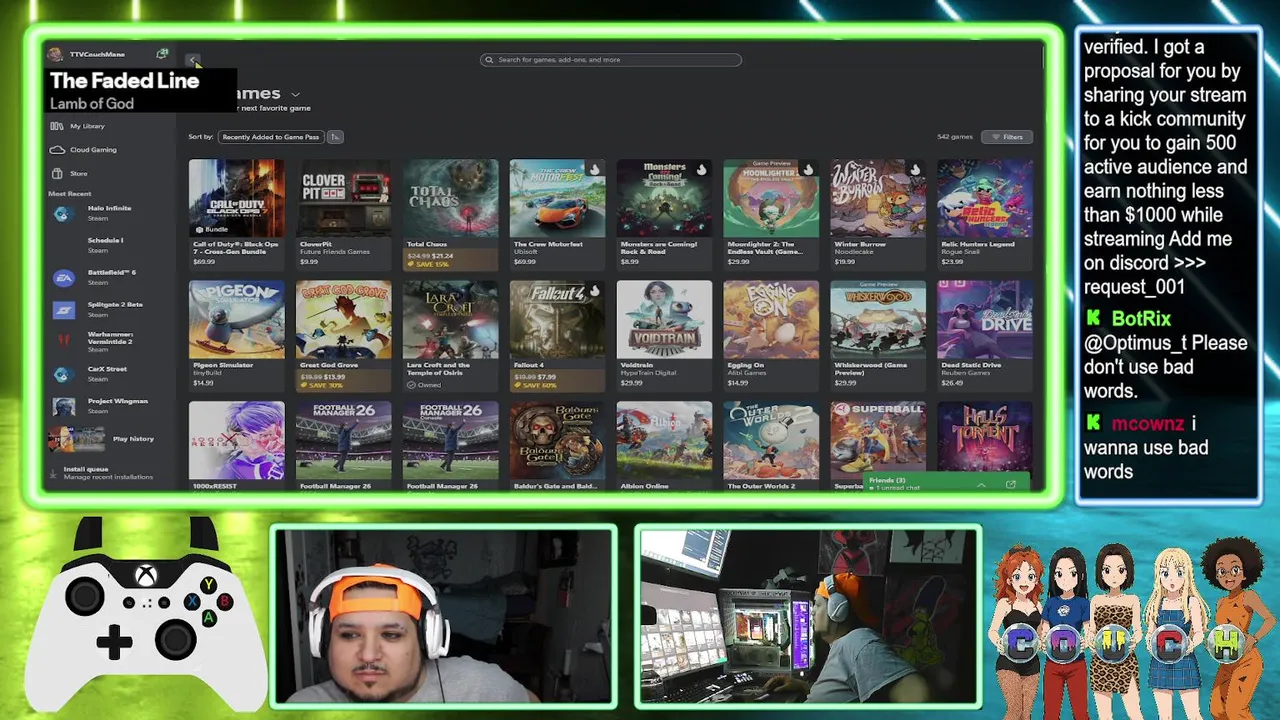Open the Pigeon Simulator game tile
The image size is (1280, 720).
pos(236,334)
